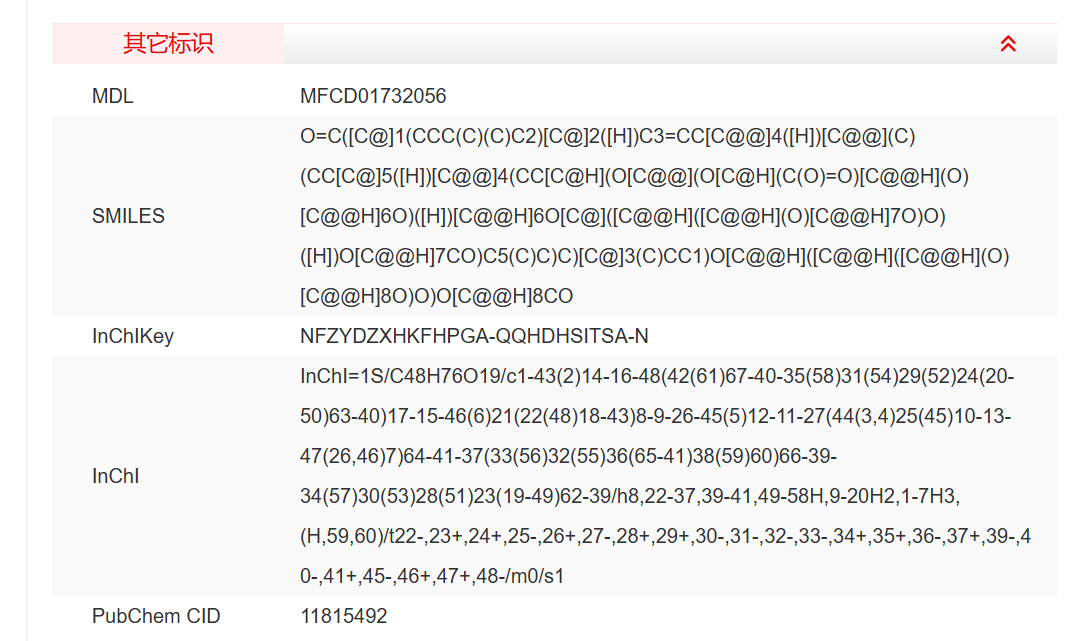Click the InChIKey value NFZYDZXHKFHPGA-QQHDHSITSA-N
Image resolution: width=1068 pixels, height=641 pixels.
pyautogui.click(x=474, y=337)
